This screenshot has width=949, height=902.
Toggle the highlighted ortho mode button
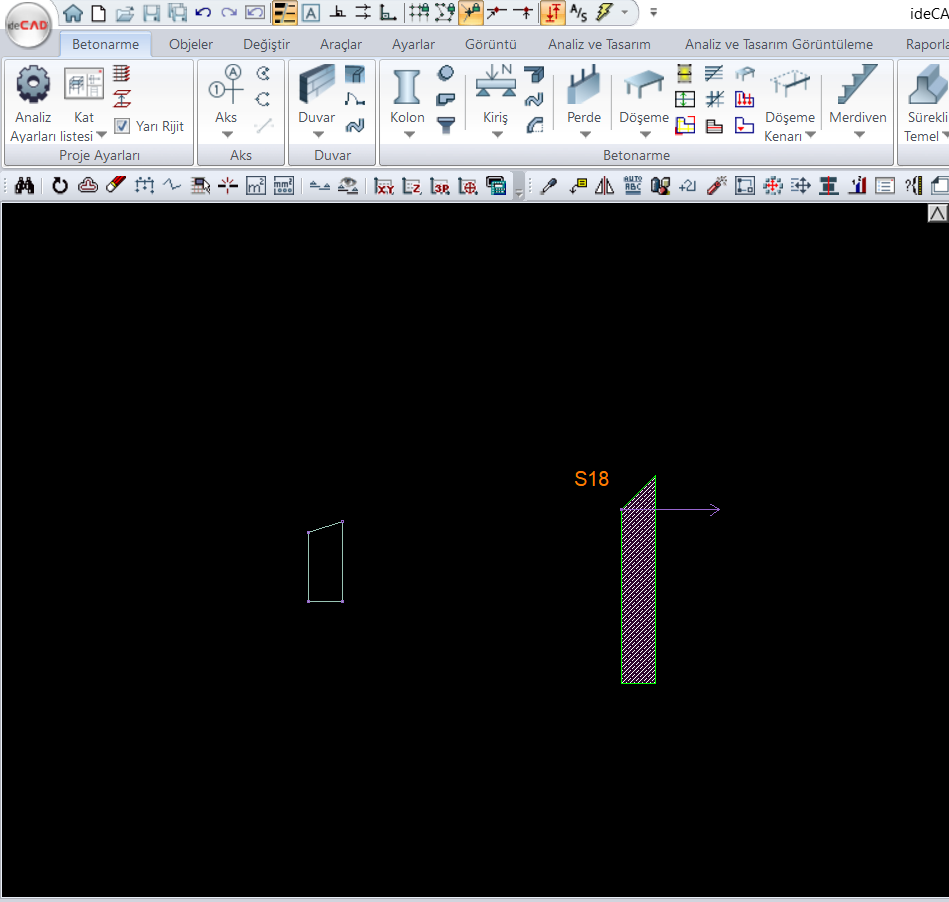pos(552,13)
